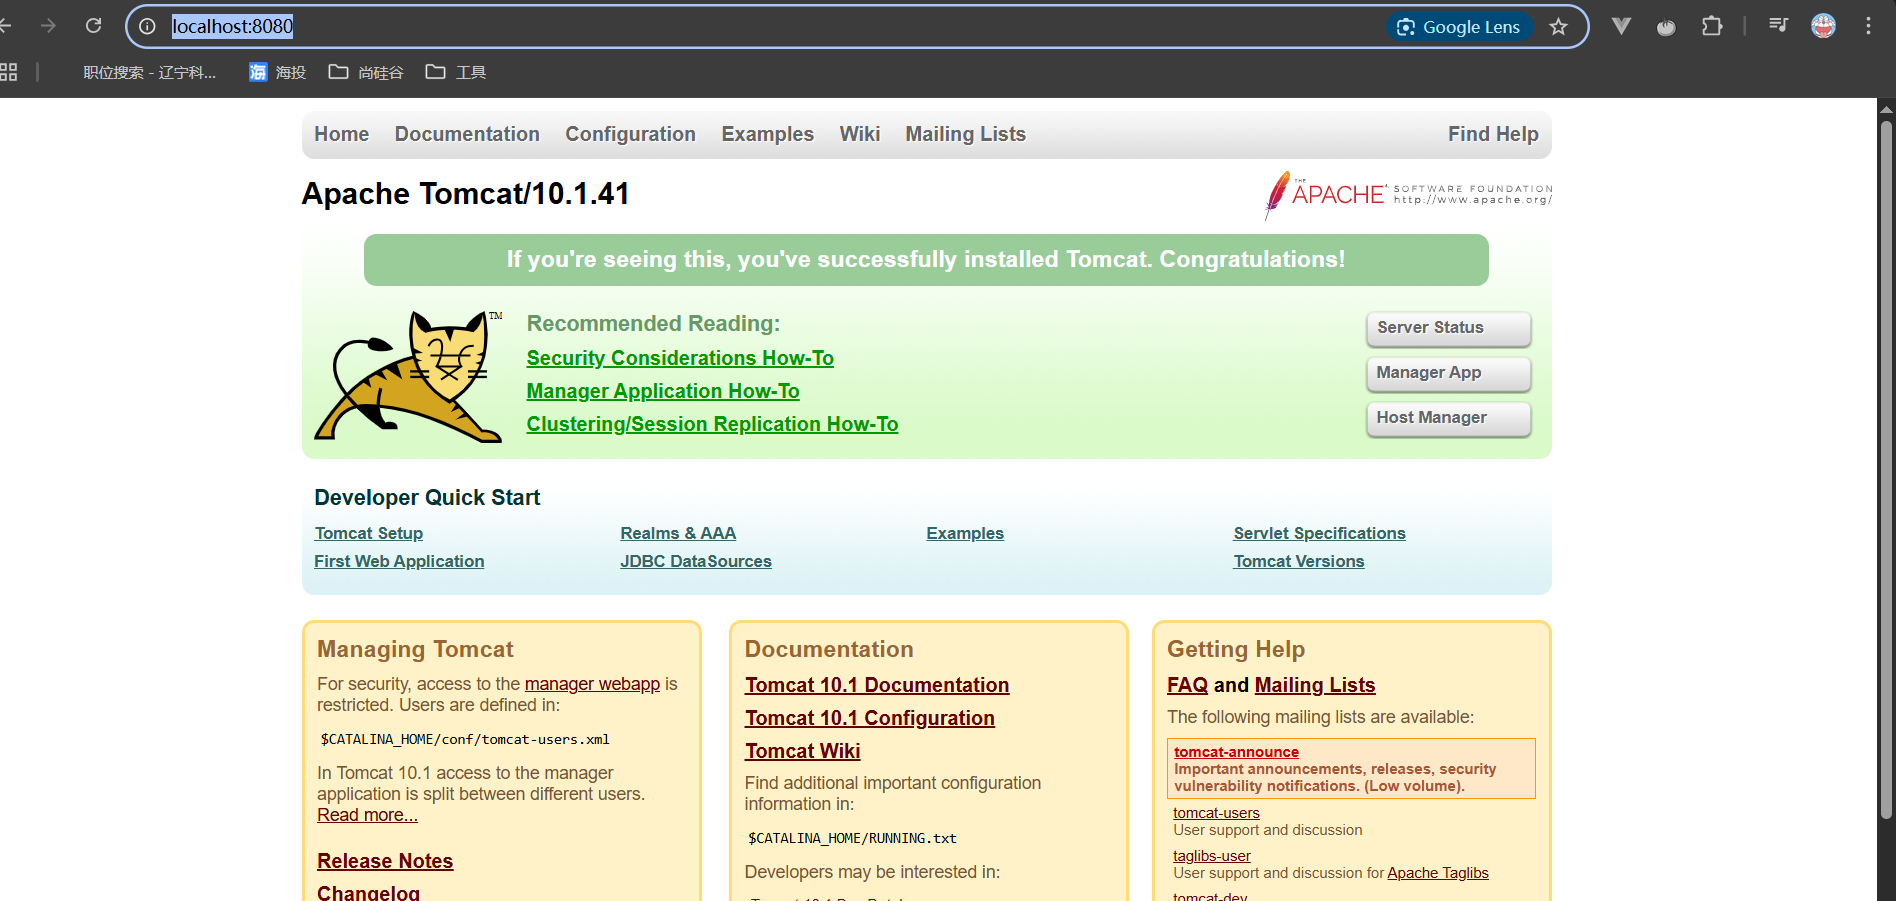Open tomcat-users mailing list link

pyautogui.click(x=1216, y=813)
